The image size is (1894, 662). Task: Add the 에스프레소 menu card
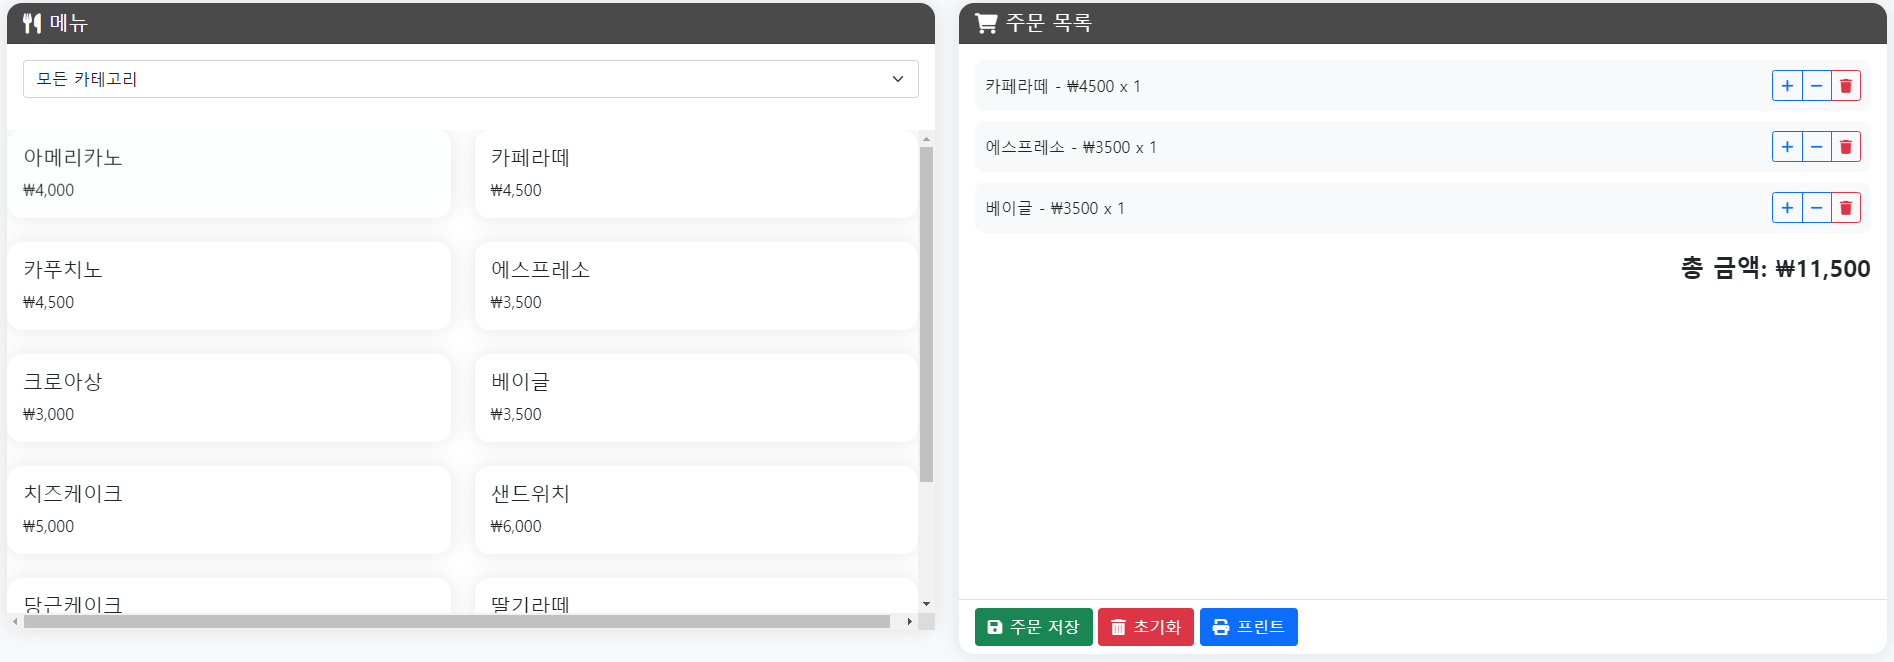click(696, 286)
